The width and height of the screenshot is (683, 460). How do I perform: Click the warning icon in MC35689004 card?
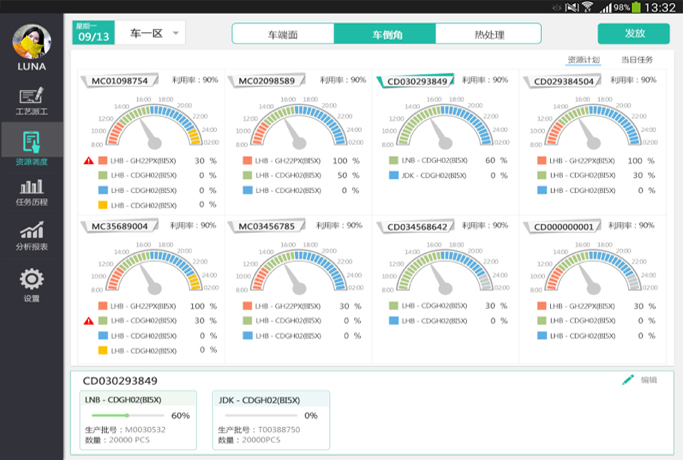(x=89, y=321)
